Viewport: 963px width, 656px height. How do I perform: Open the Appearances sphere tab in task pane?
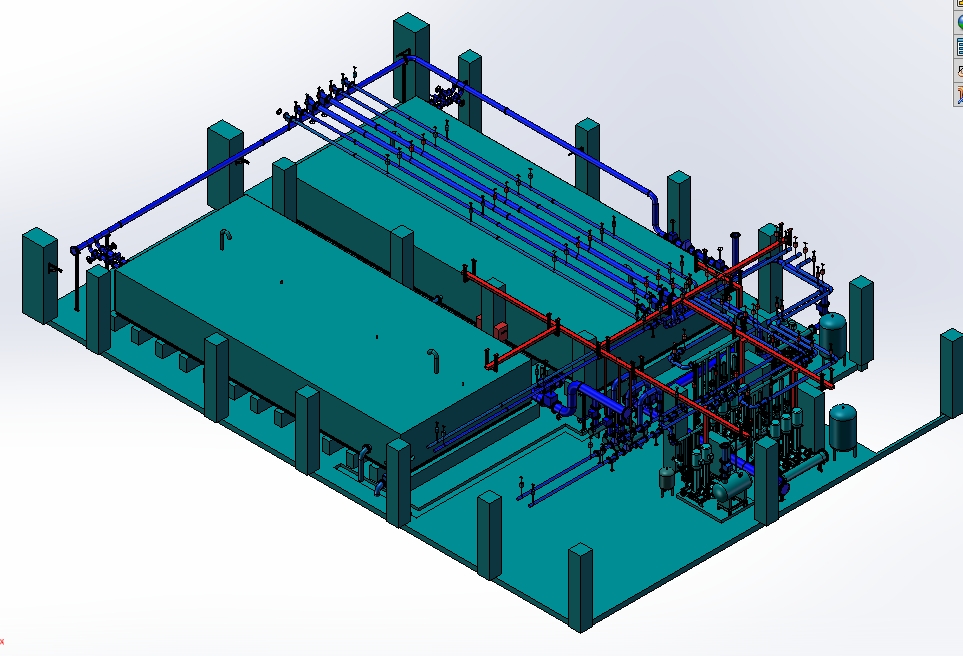click(x=959, y=22)
